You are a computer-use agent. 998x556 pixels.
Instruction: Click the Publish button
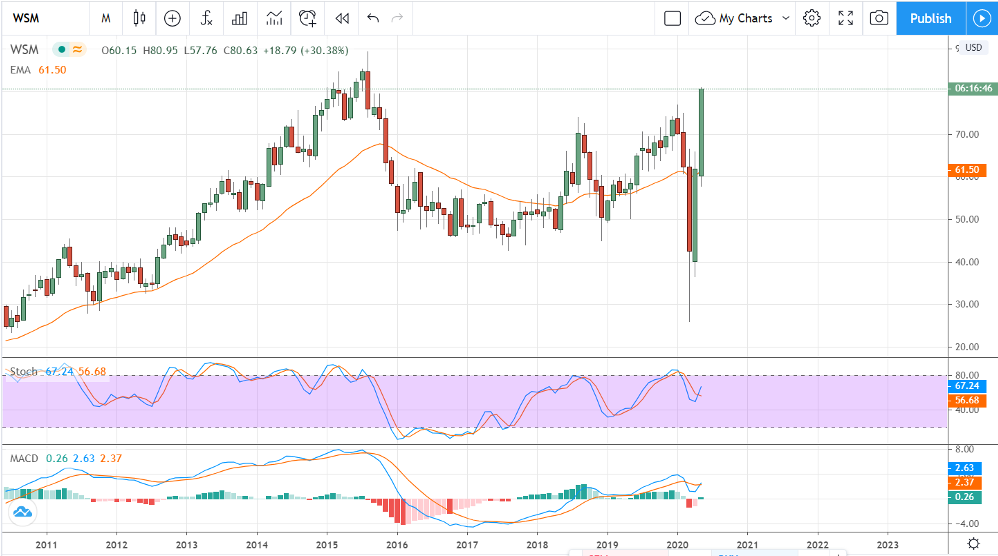(930, 18)
